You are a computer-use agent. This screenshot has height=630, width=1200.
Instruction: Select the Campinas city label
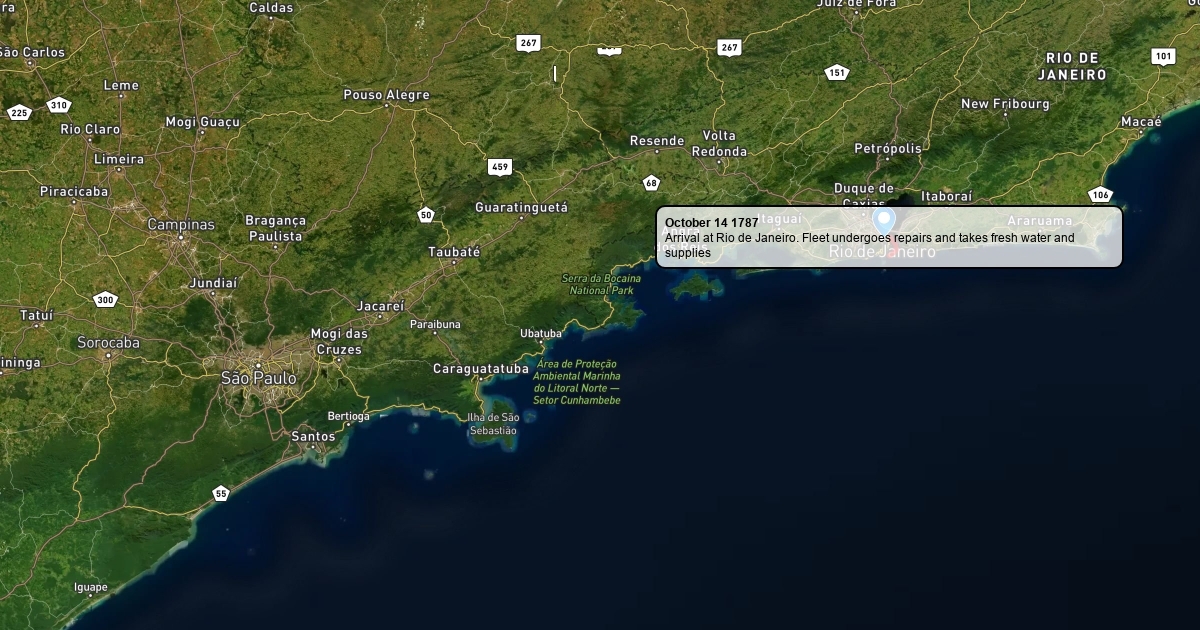click(x=181, y=225)
